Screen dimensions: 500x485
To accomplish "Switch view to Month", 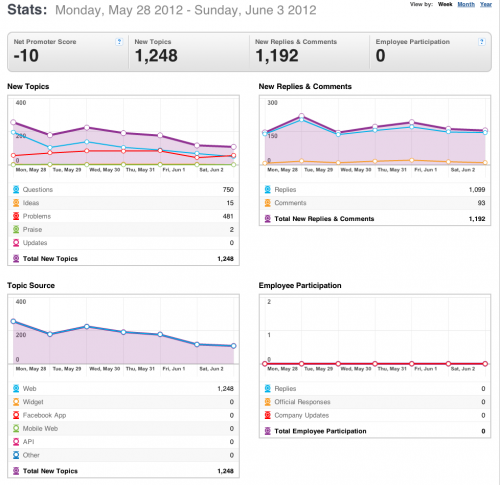I will coord(466,4).
